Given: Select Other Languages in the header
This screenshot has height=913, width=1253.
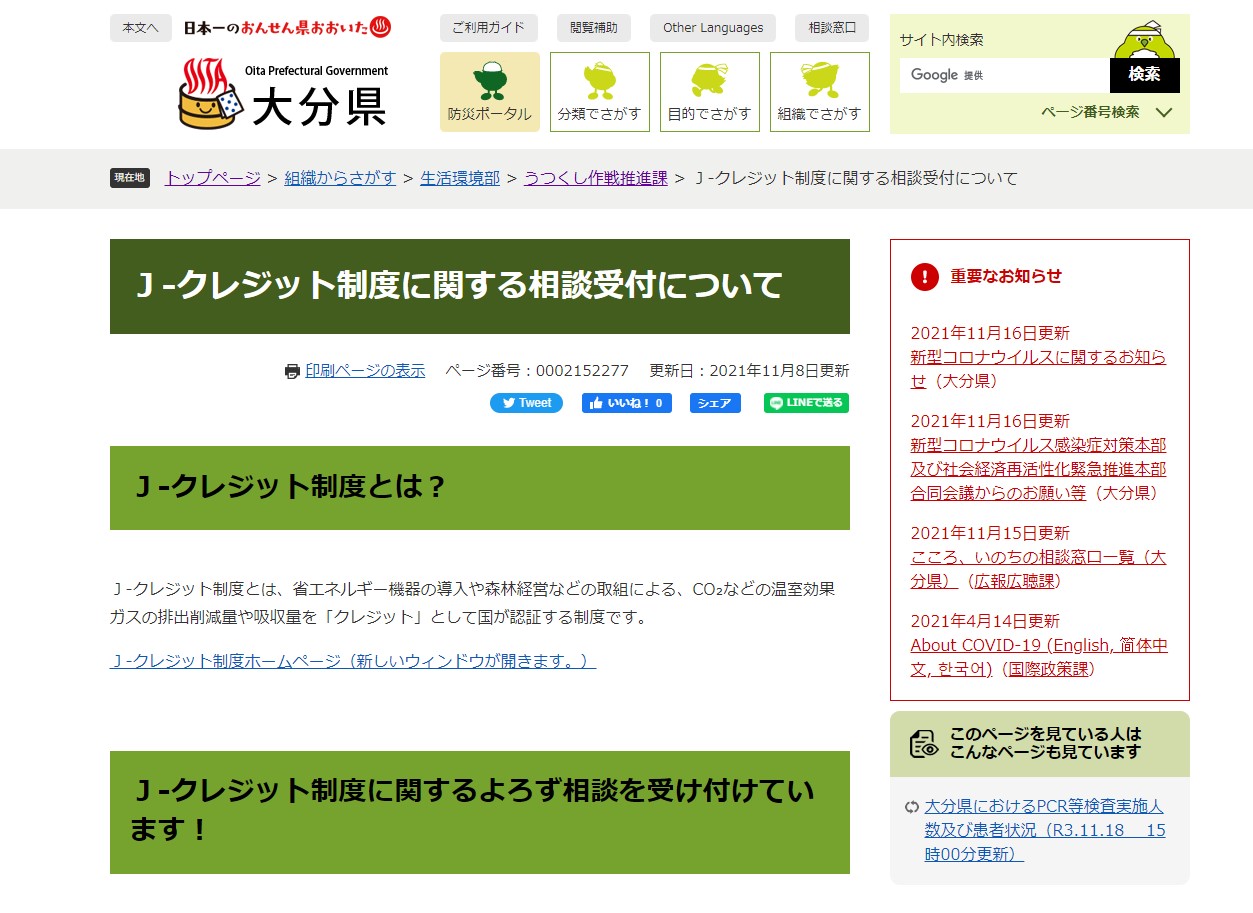Looking at the screenshot, I should [713, 28].
